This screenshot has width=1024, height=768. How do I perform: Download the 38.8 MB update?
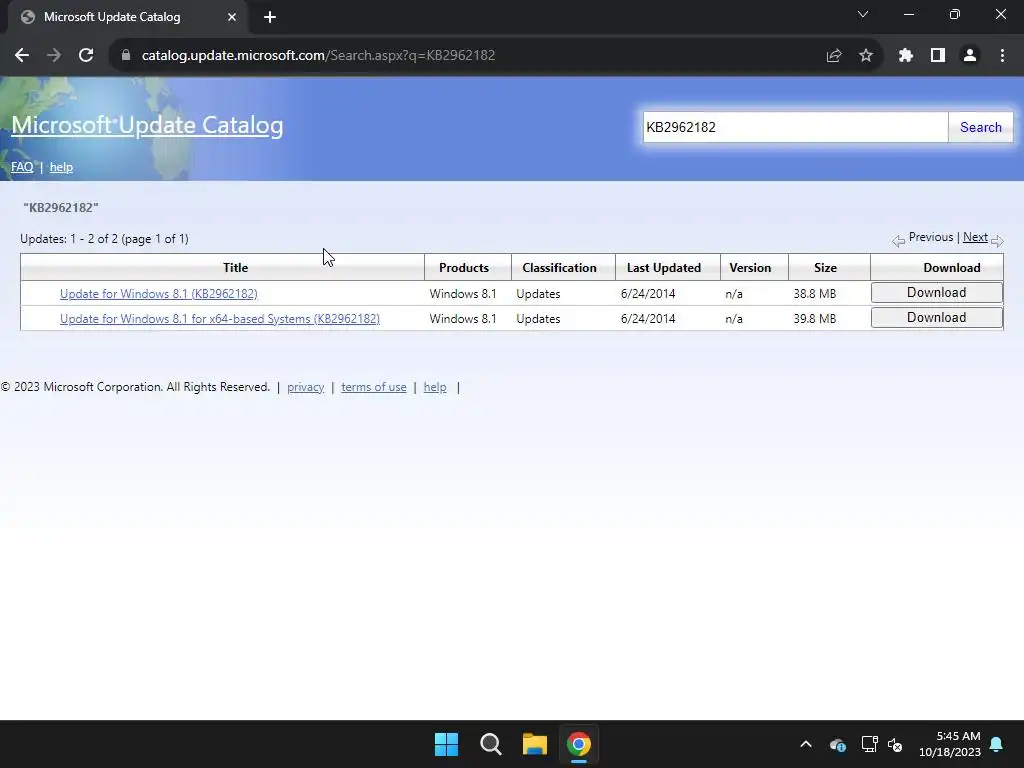point(936,293)
